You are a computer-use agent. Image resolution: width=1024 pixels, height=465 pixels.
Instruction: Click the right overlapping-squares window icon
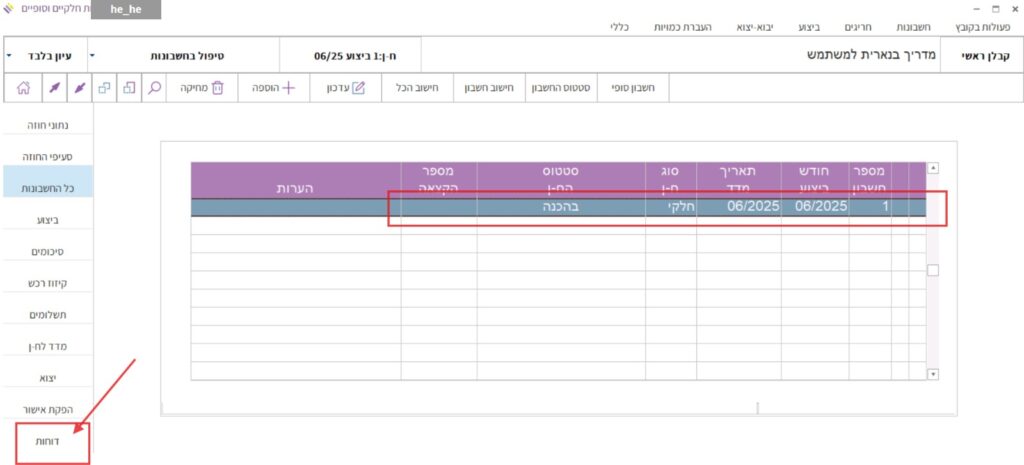pos(129,88)
